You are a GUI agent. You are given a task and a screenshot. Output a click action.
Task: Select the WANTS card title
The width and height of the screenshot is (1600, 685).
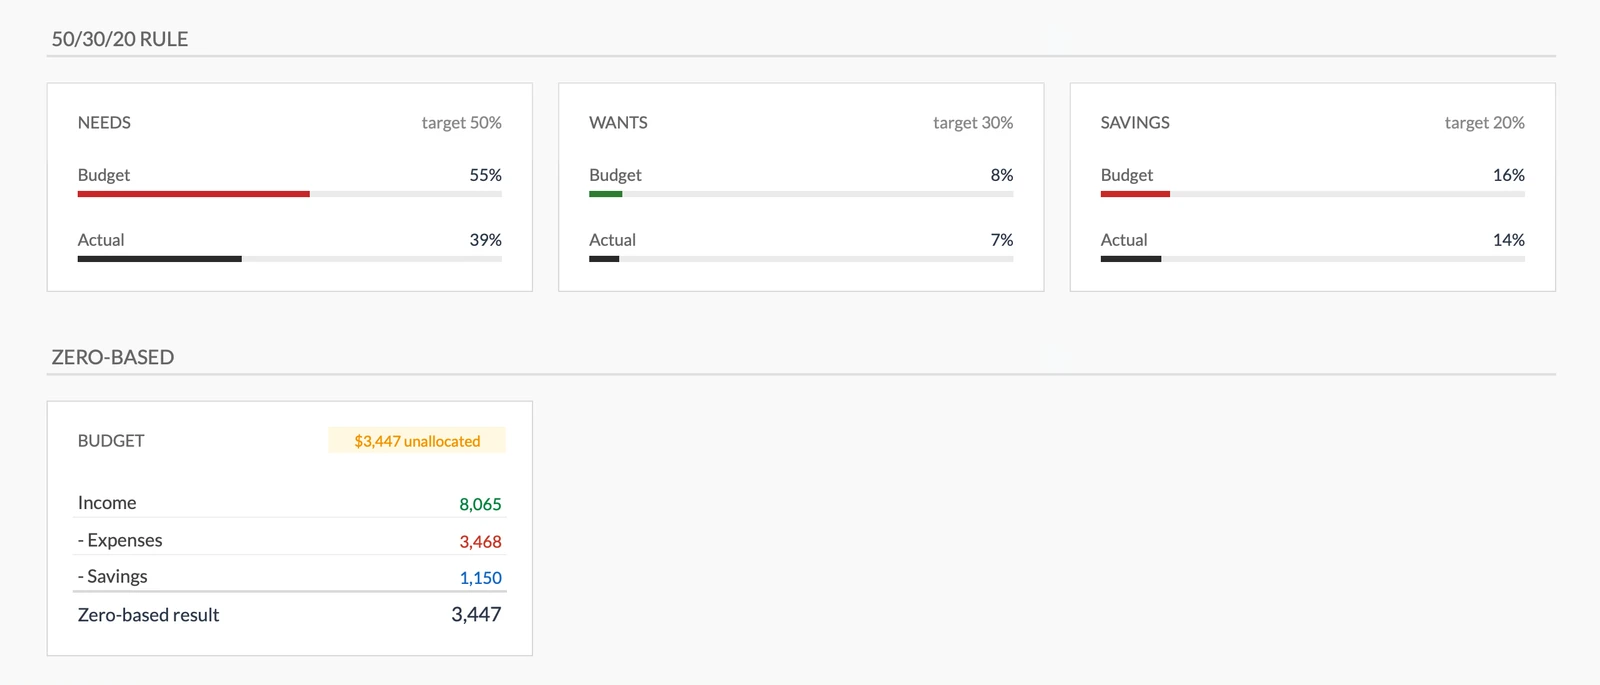[x=618, y=123]
